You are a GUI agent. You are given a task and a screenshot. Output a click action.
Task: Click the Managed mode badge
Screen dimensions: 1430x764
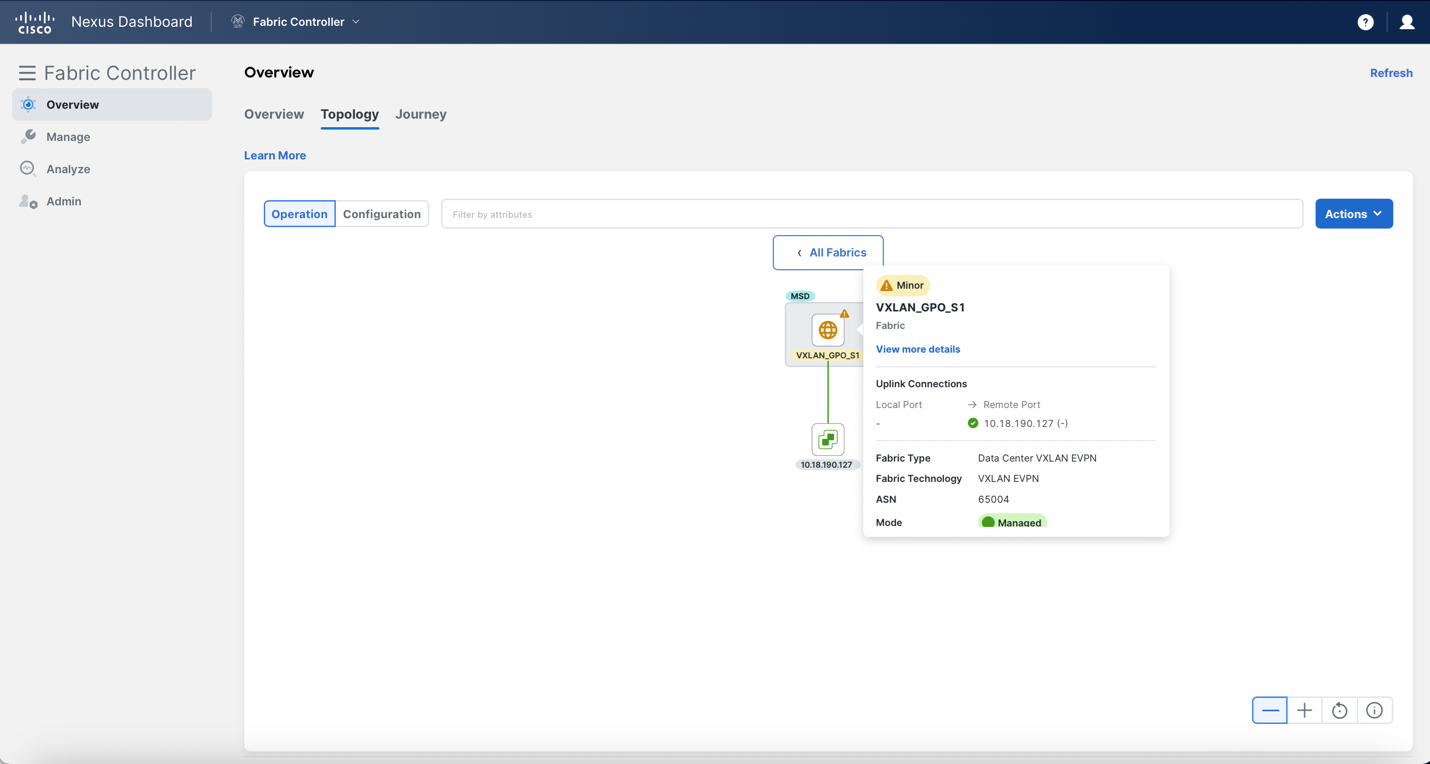pyautogui.click(x=1012, y=522)
